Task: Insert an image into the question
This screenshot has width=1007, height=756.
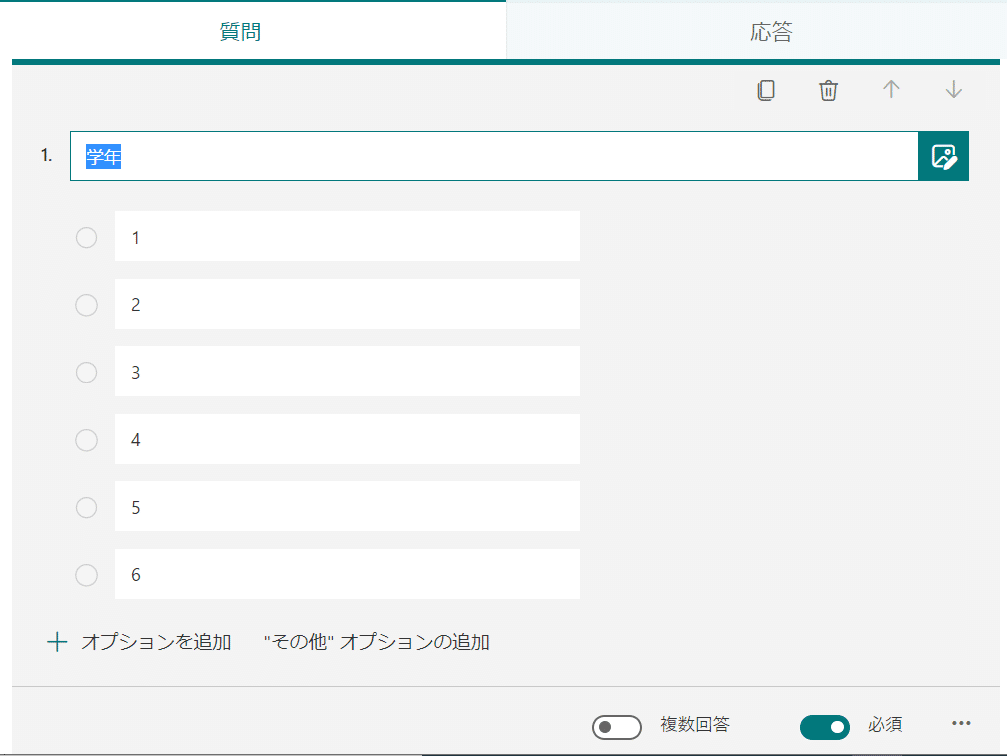Action: (943, 156)
